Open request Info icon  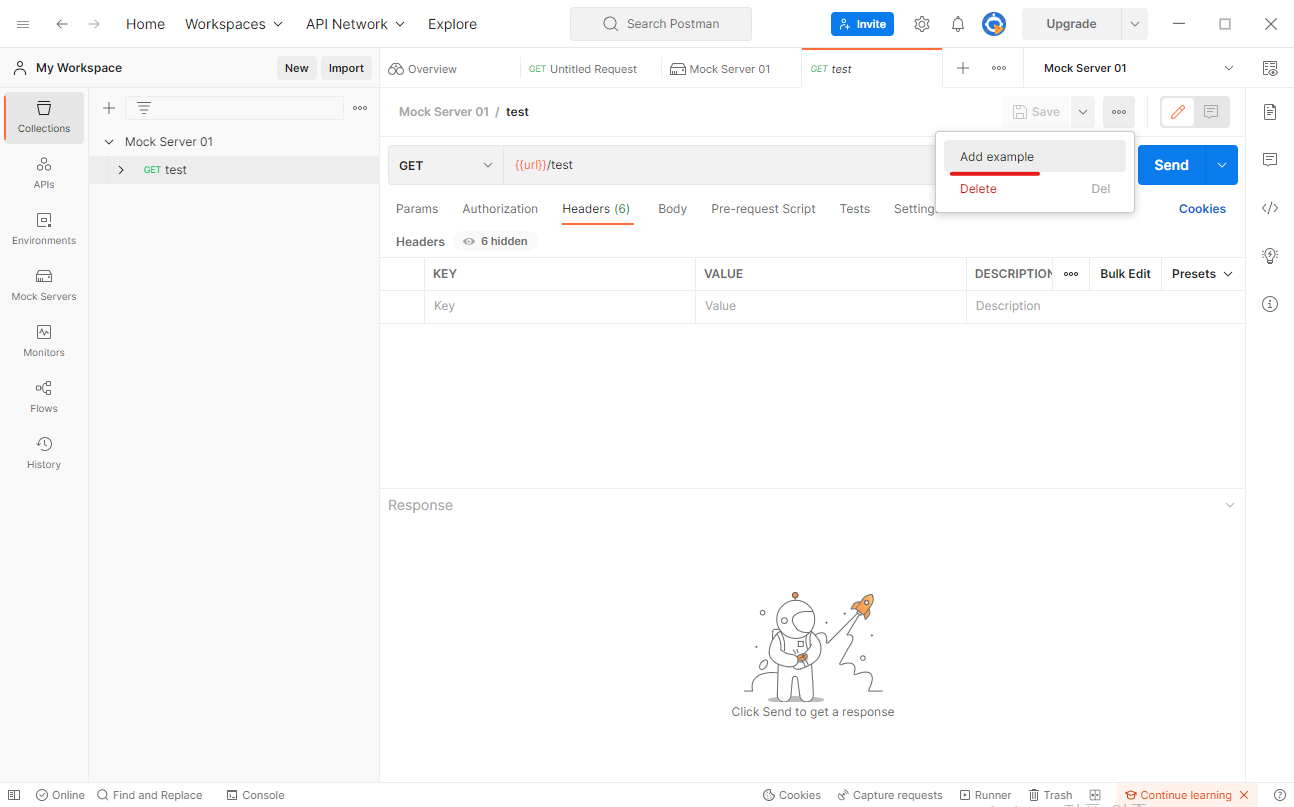coord(1270,304)
